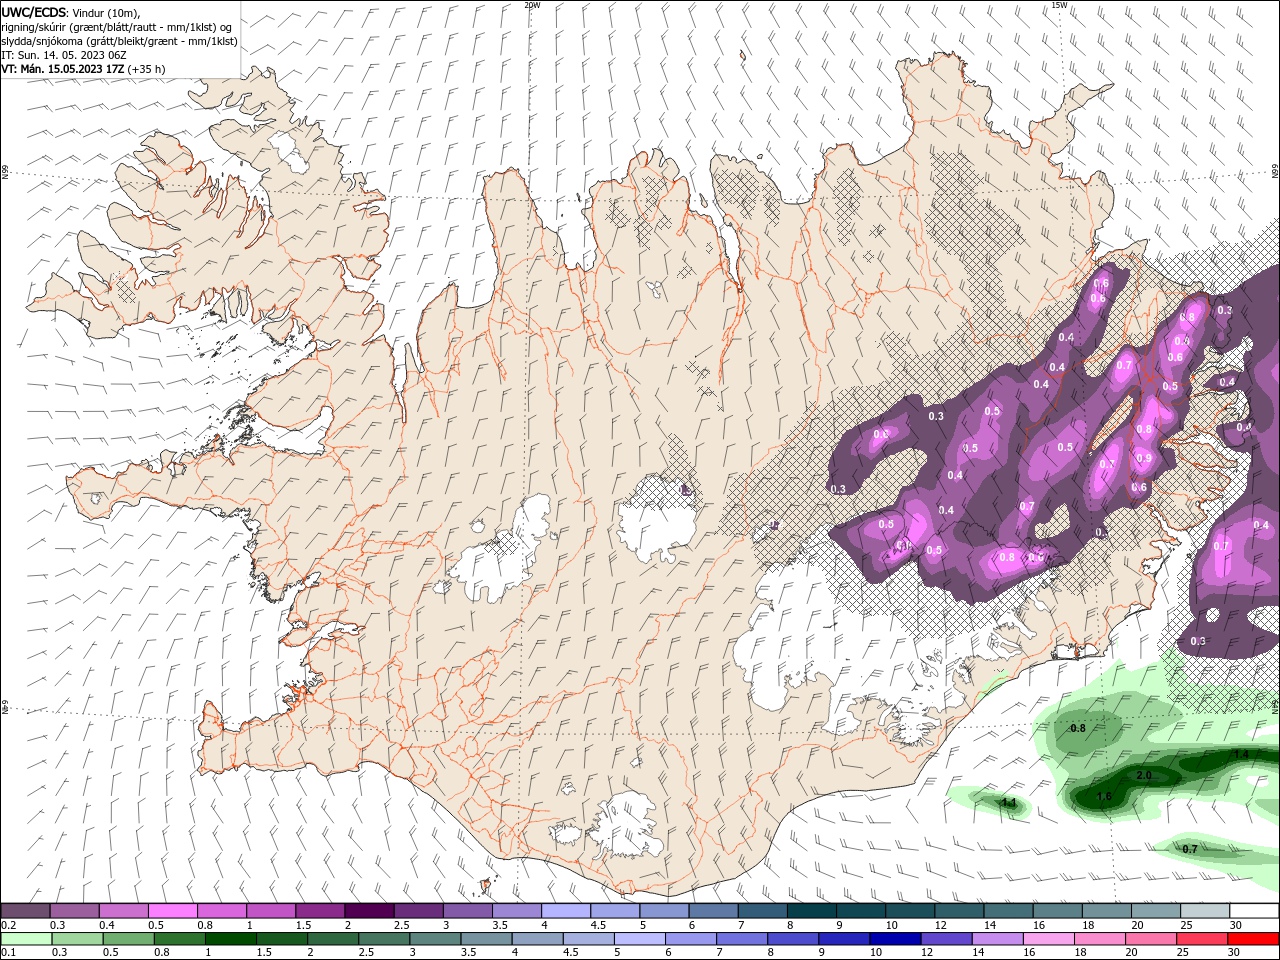
Task: Click the init time 'IT: Sun. 14. 05. 2023 06Z'
Action: tap(62, 55)
